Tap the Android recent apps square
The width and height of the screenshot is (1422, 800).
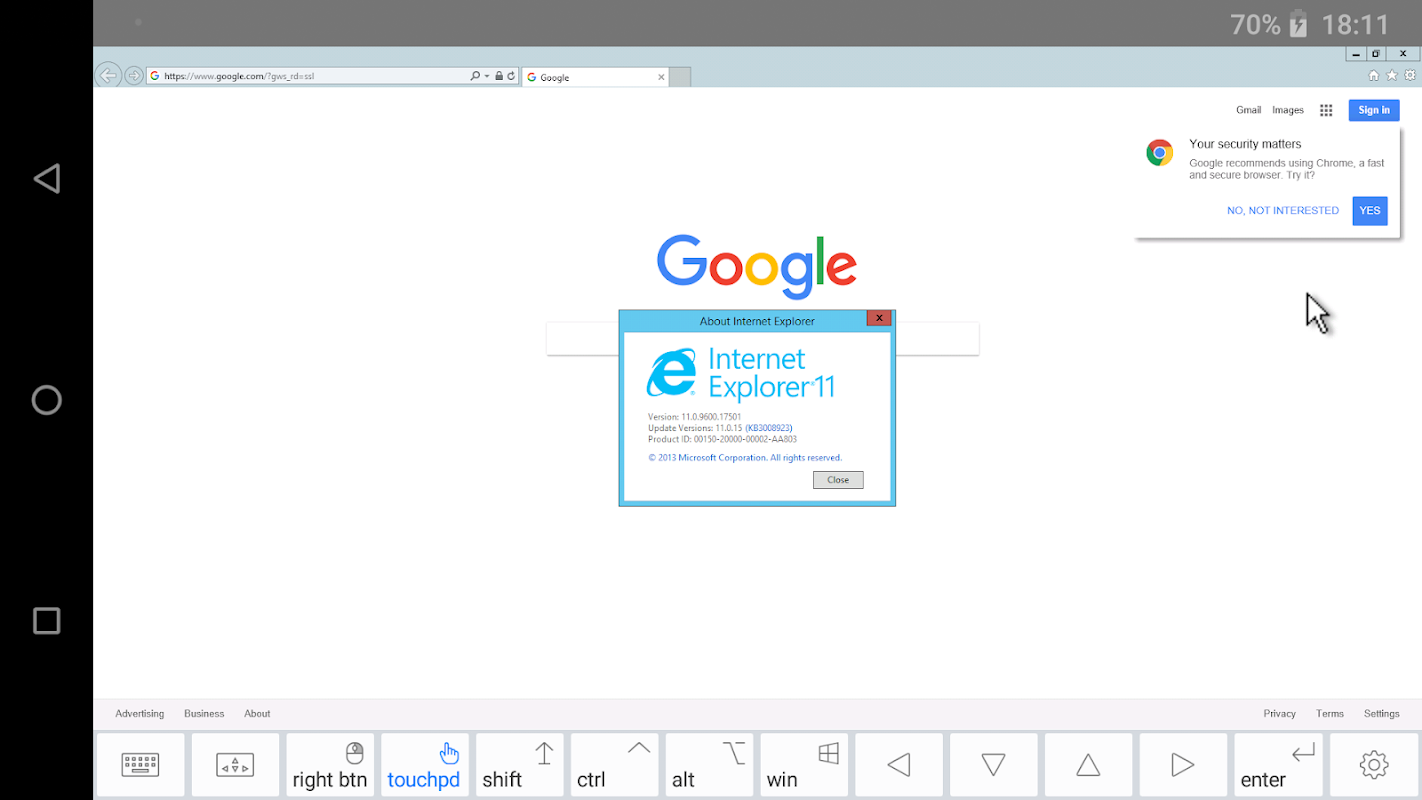tap(46, 620)
